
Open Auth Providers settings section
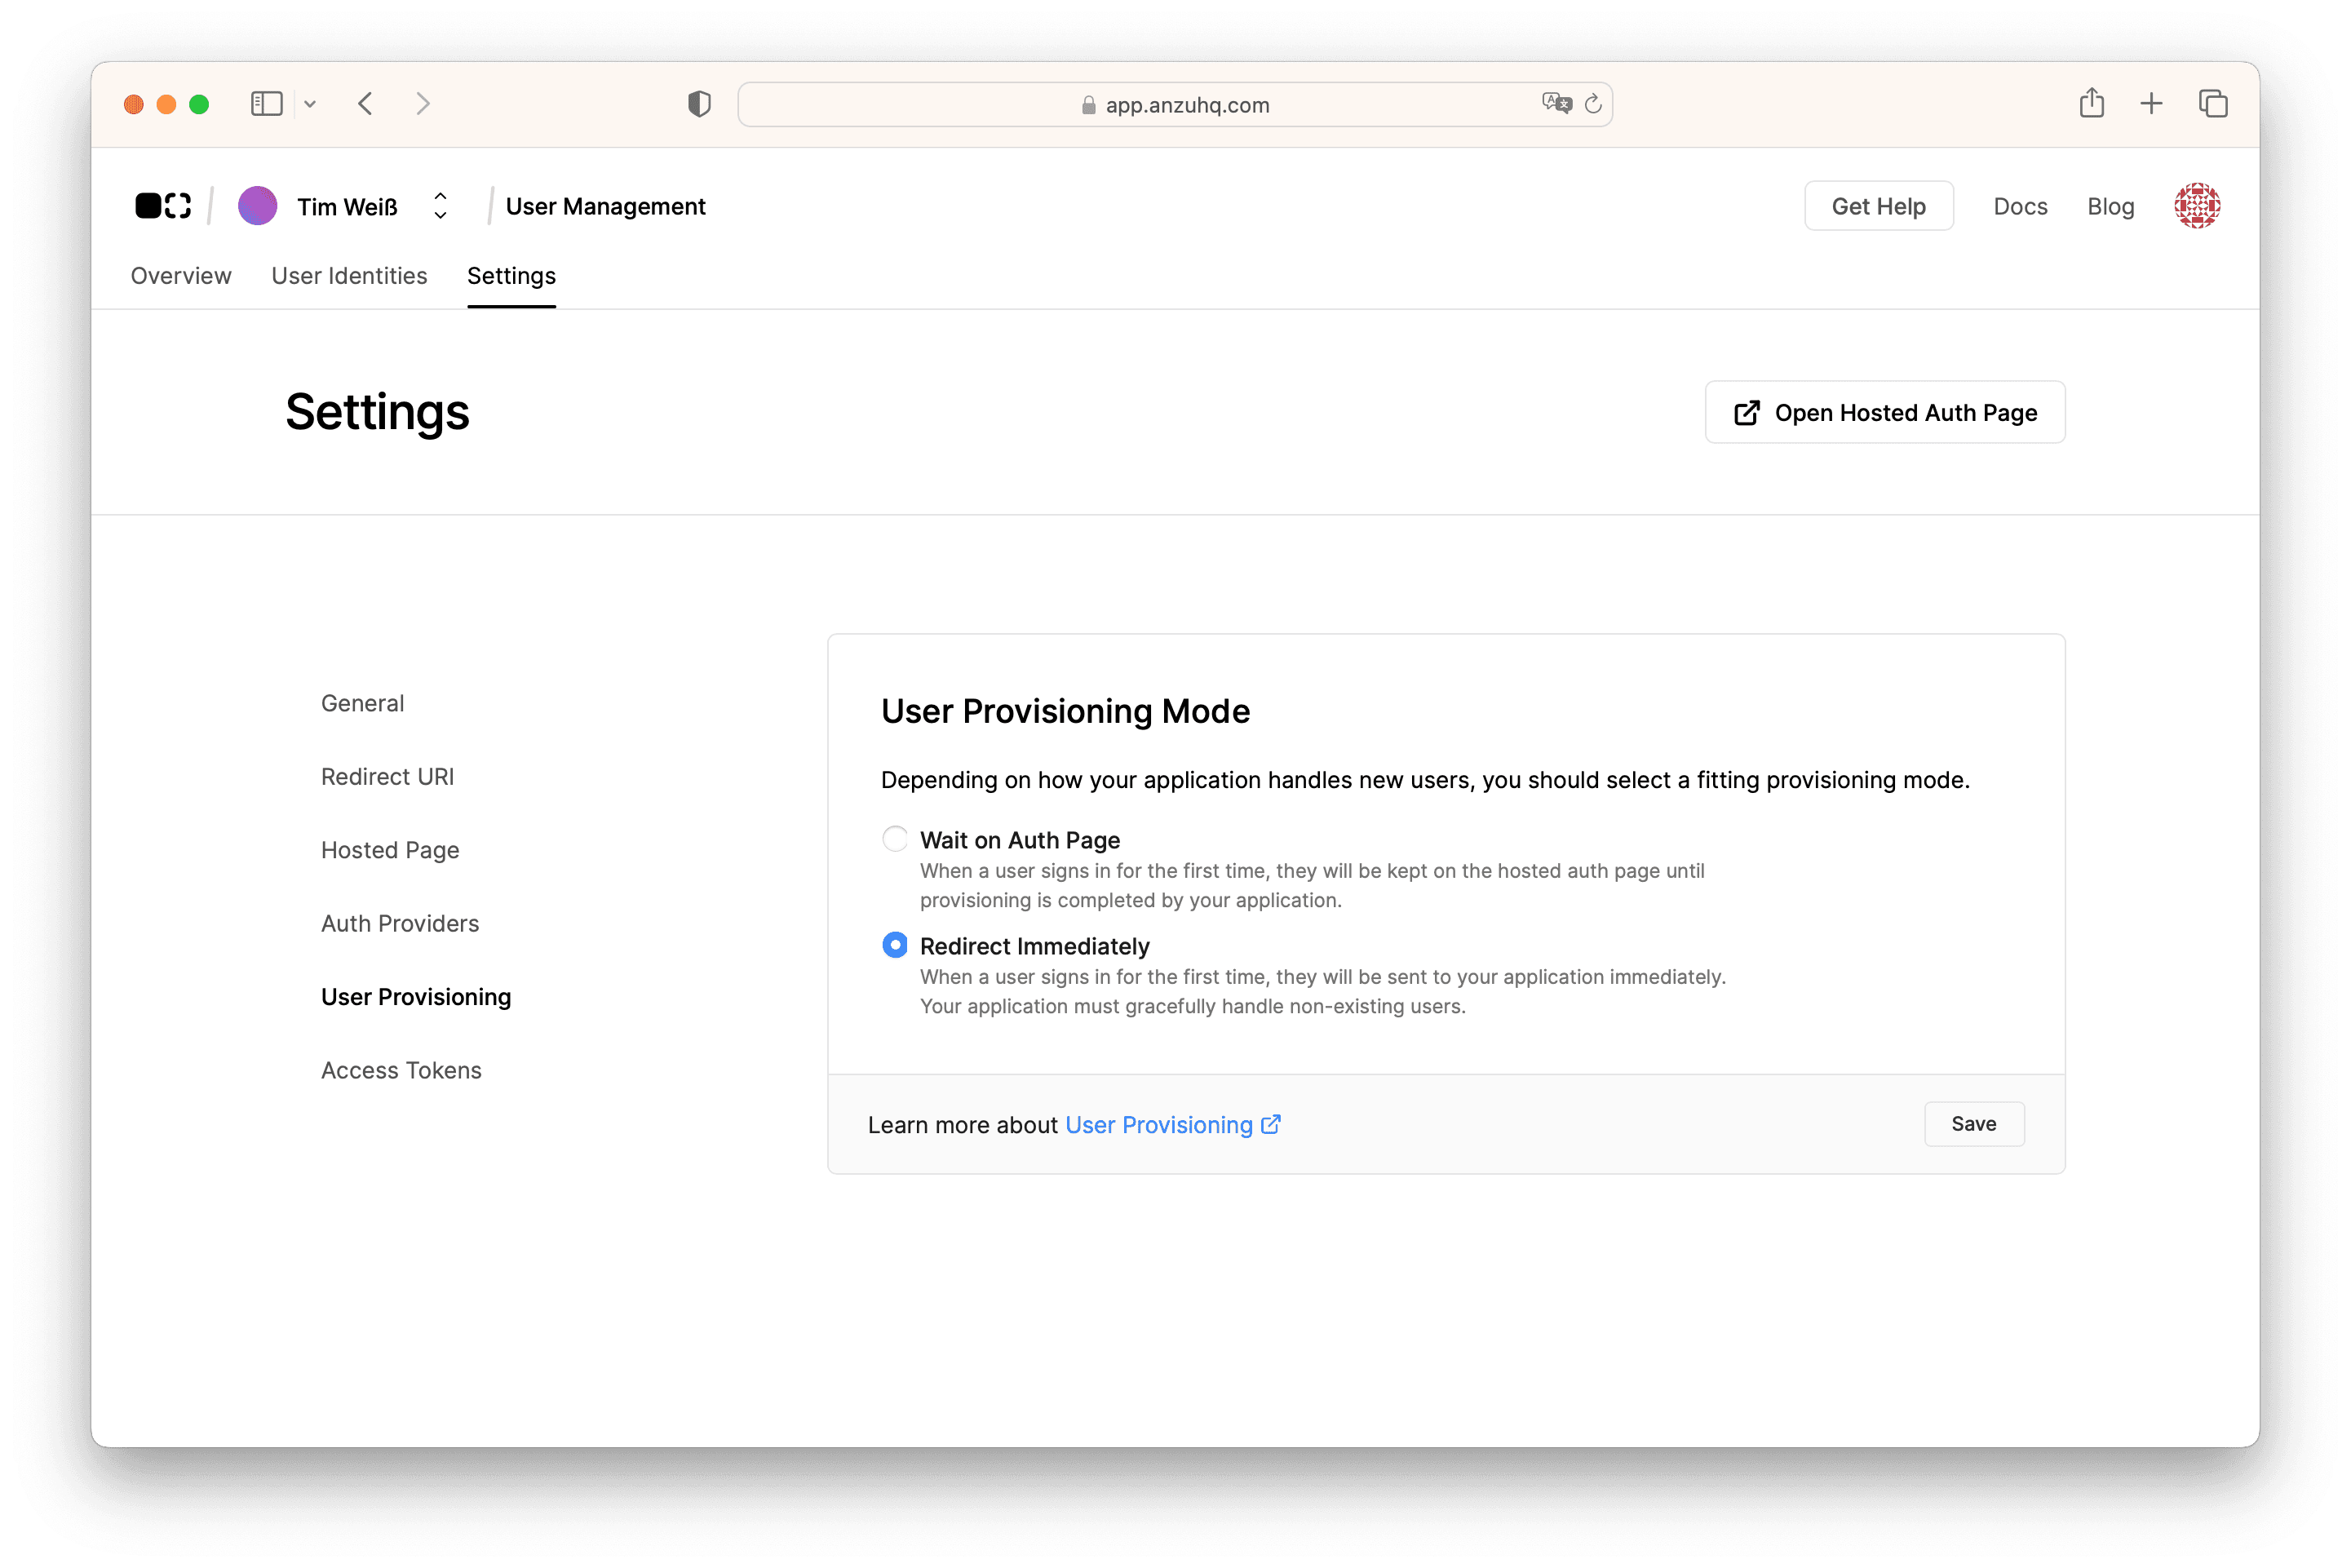(400, 923)
